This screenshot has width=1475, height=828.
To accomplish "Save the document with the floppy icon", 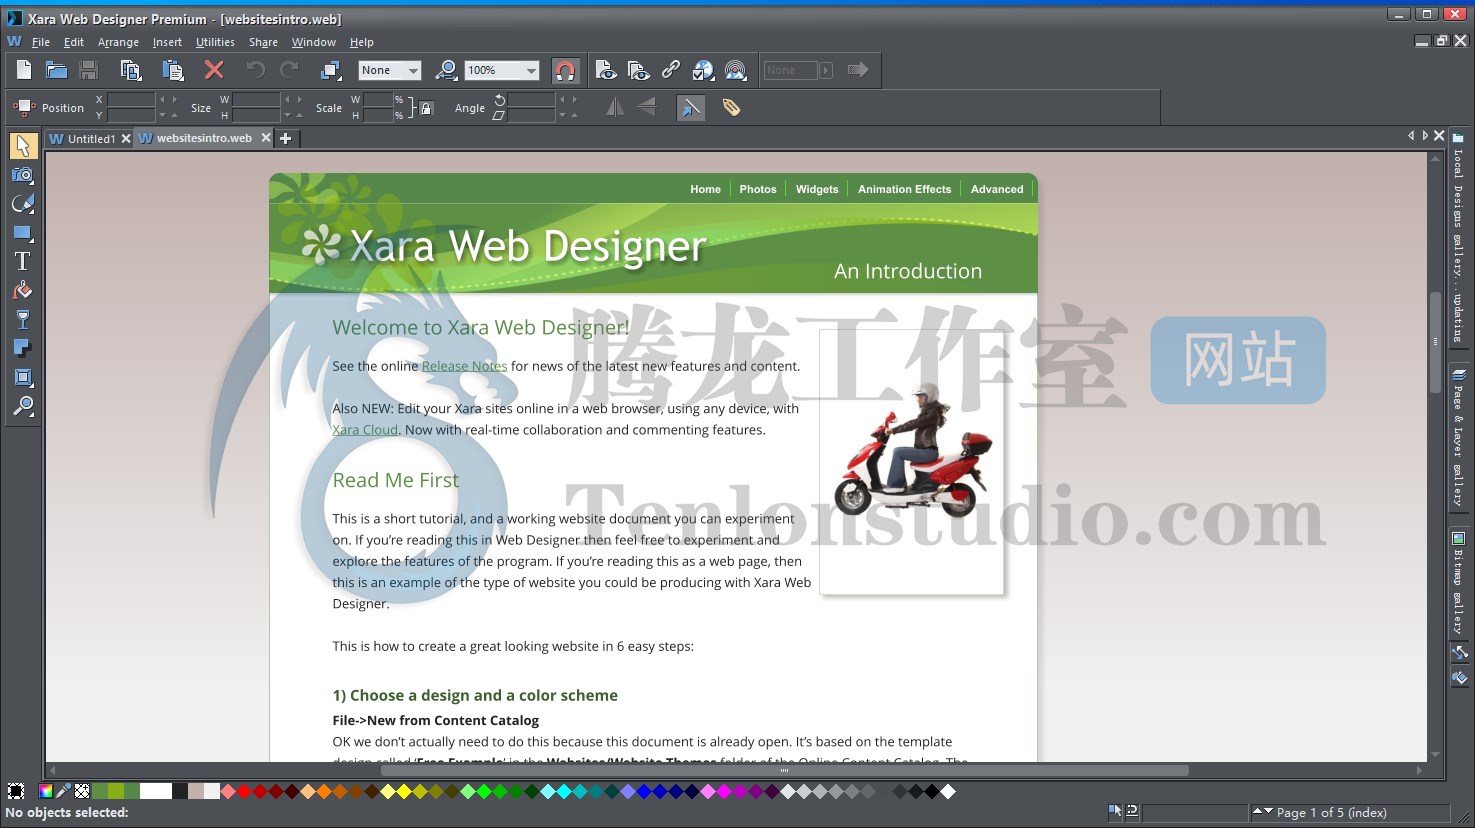I will 89,70.
